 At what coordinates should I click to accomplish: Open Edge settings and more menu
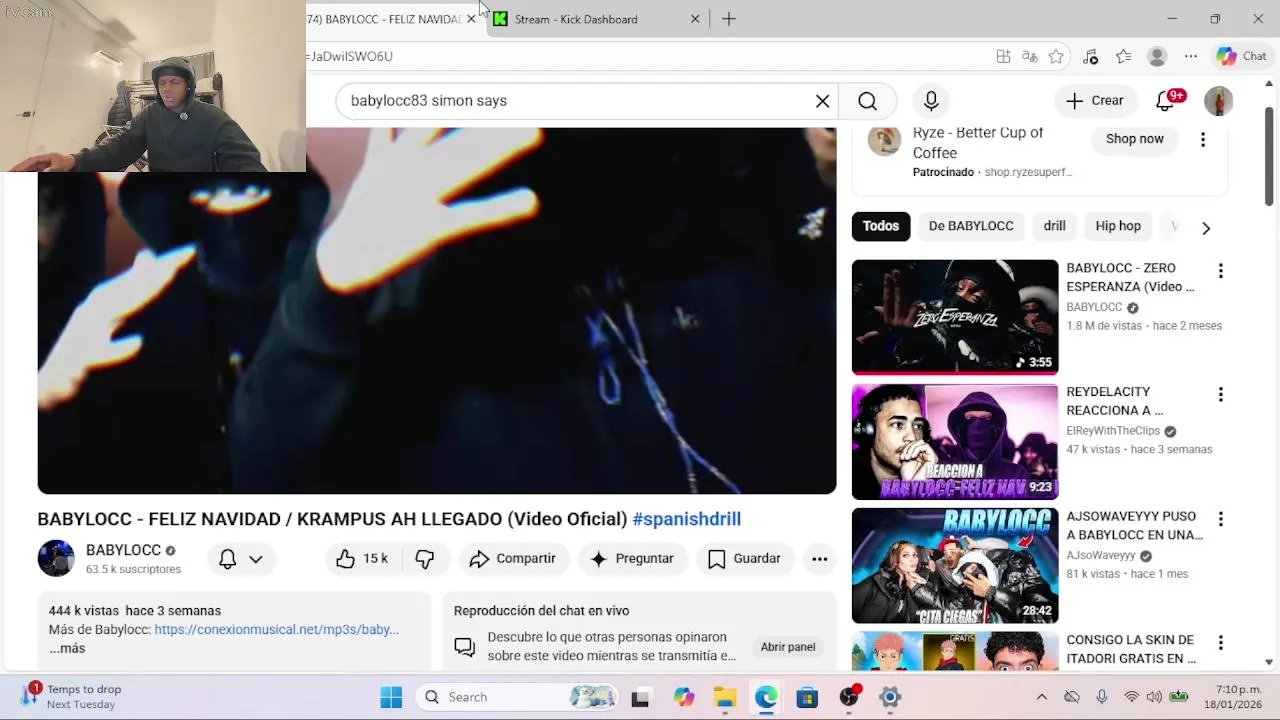point(1190,57)
